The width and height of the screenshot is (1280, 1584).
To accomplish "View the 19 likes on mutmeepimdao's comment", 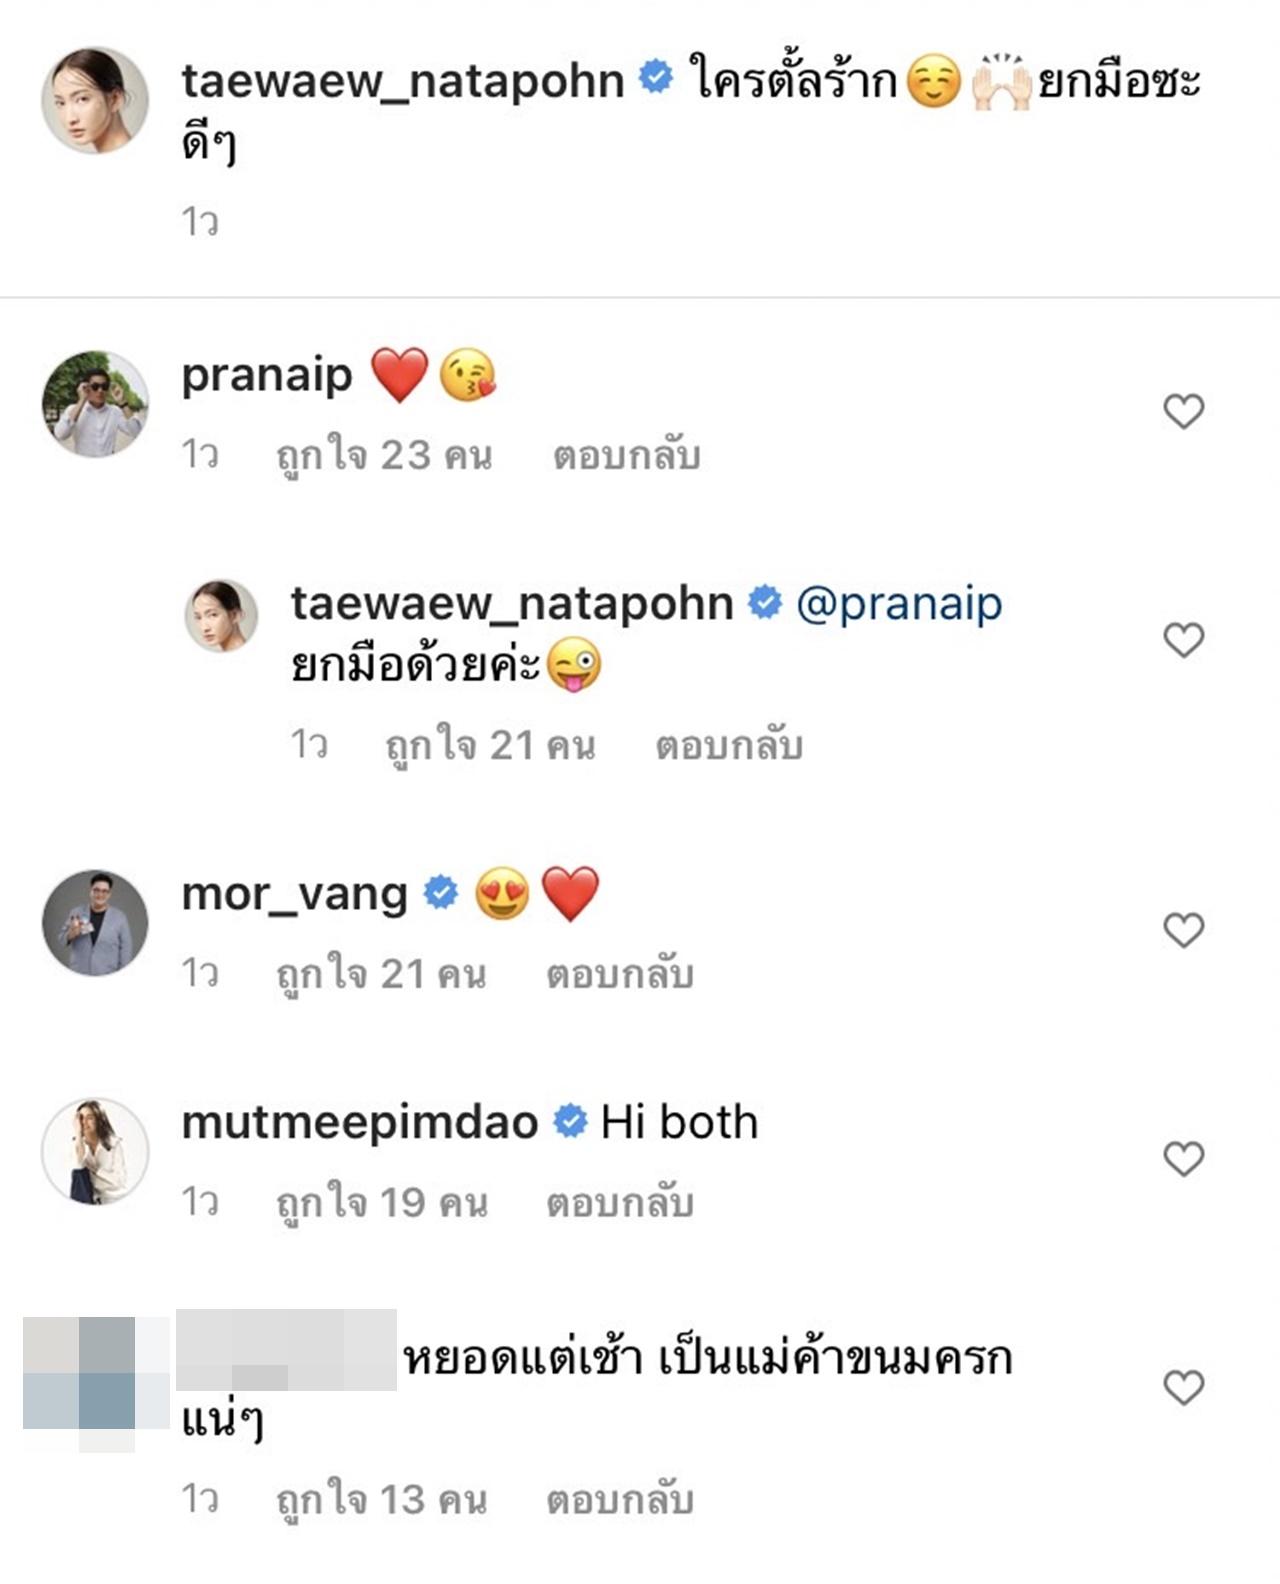I will click(382, 1202).
